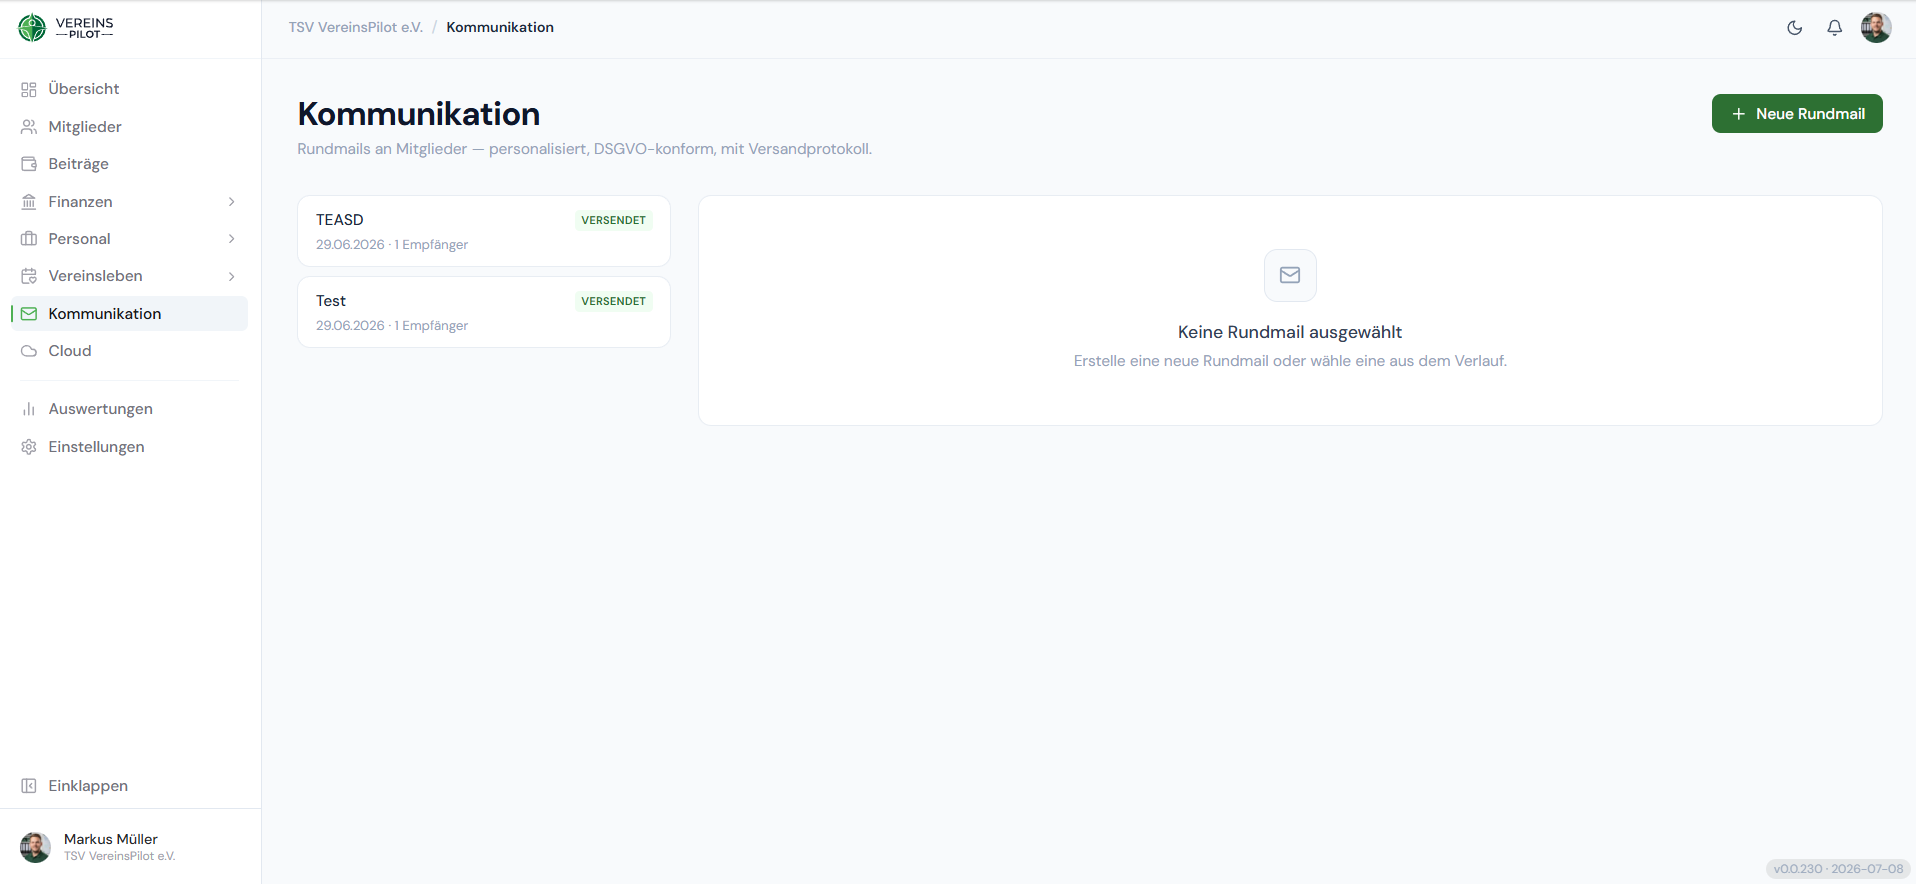Open Beiträge in the sidebar
The image size is (1916, 884).
[x=129, y=164]
